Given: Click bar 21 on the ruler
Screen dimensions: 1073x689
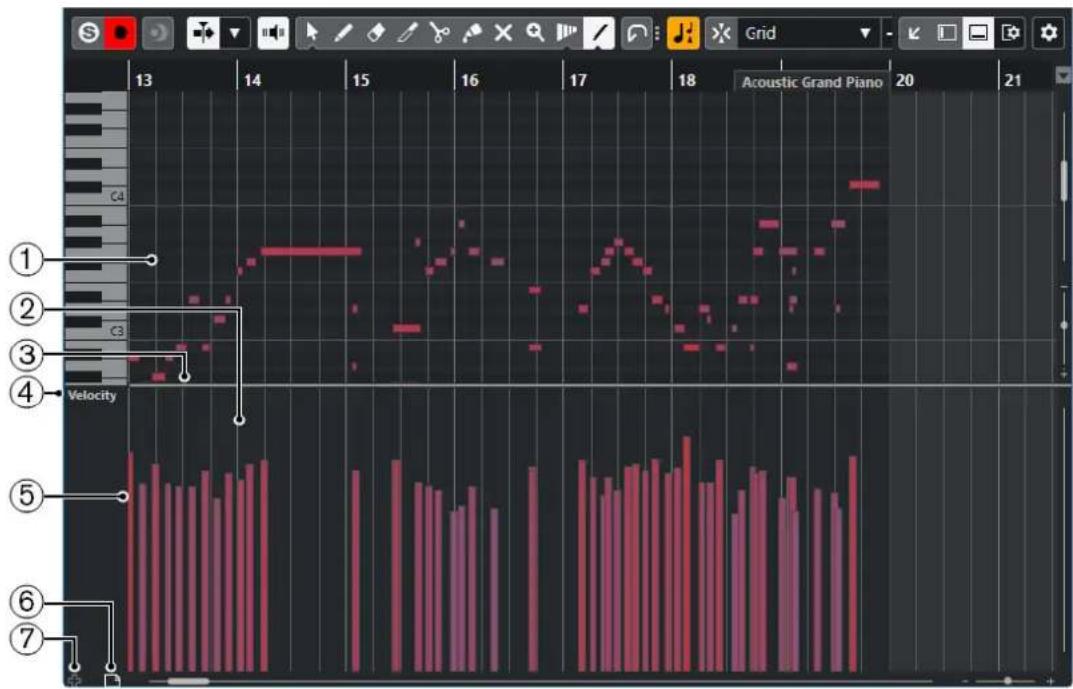Looking at the screenshot, I should click(x=1013, y=81).
